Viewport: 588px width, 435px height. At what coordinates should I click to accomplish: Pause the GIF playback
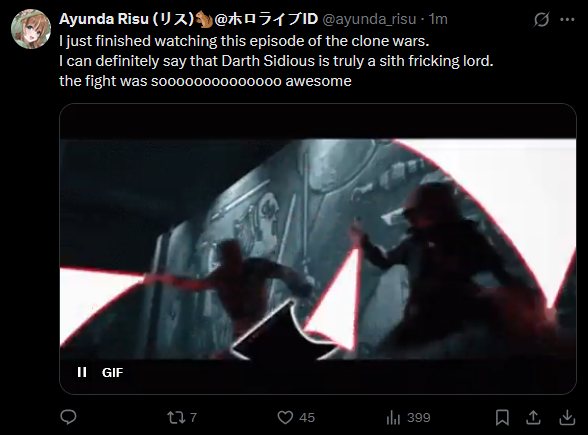pos(82,372)
